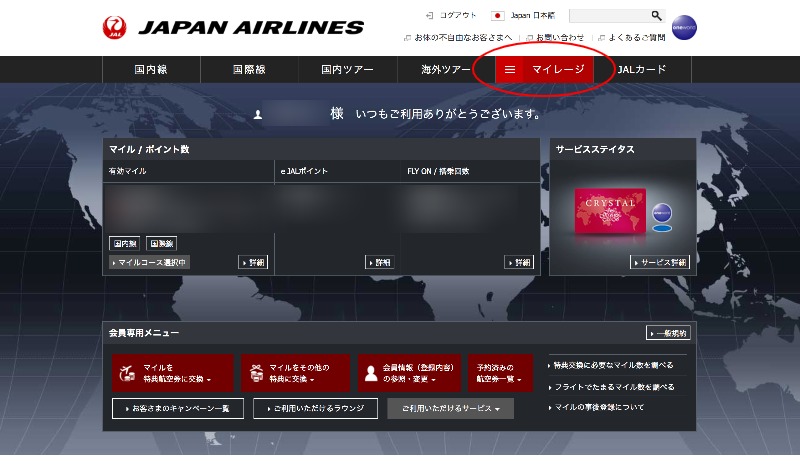Image resolution: width=800 pixels, height=469 pixels.
Task: Open the よくあるご質問 link
Action: (x=637, y=37)
